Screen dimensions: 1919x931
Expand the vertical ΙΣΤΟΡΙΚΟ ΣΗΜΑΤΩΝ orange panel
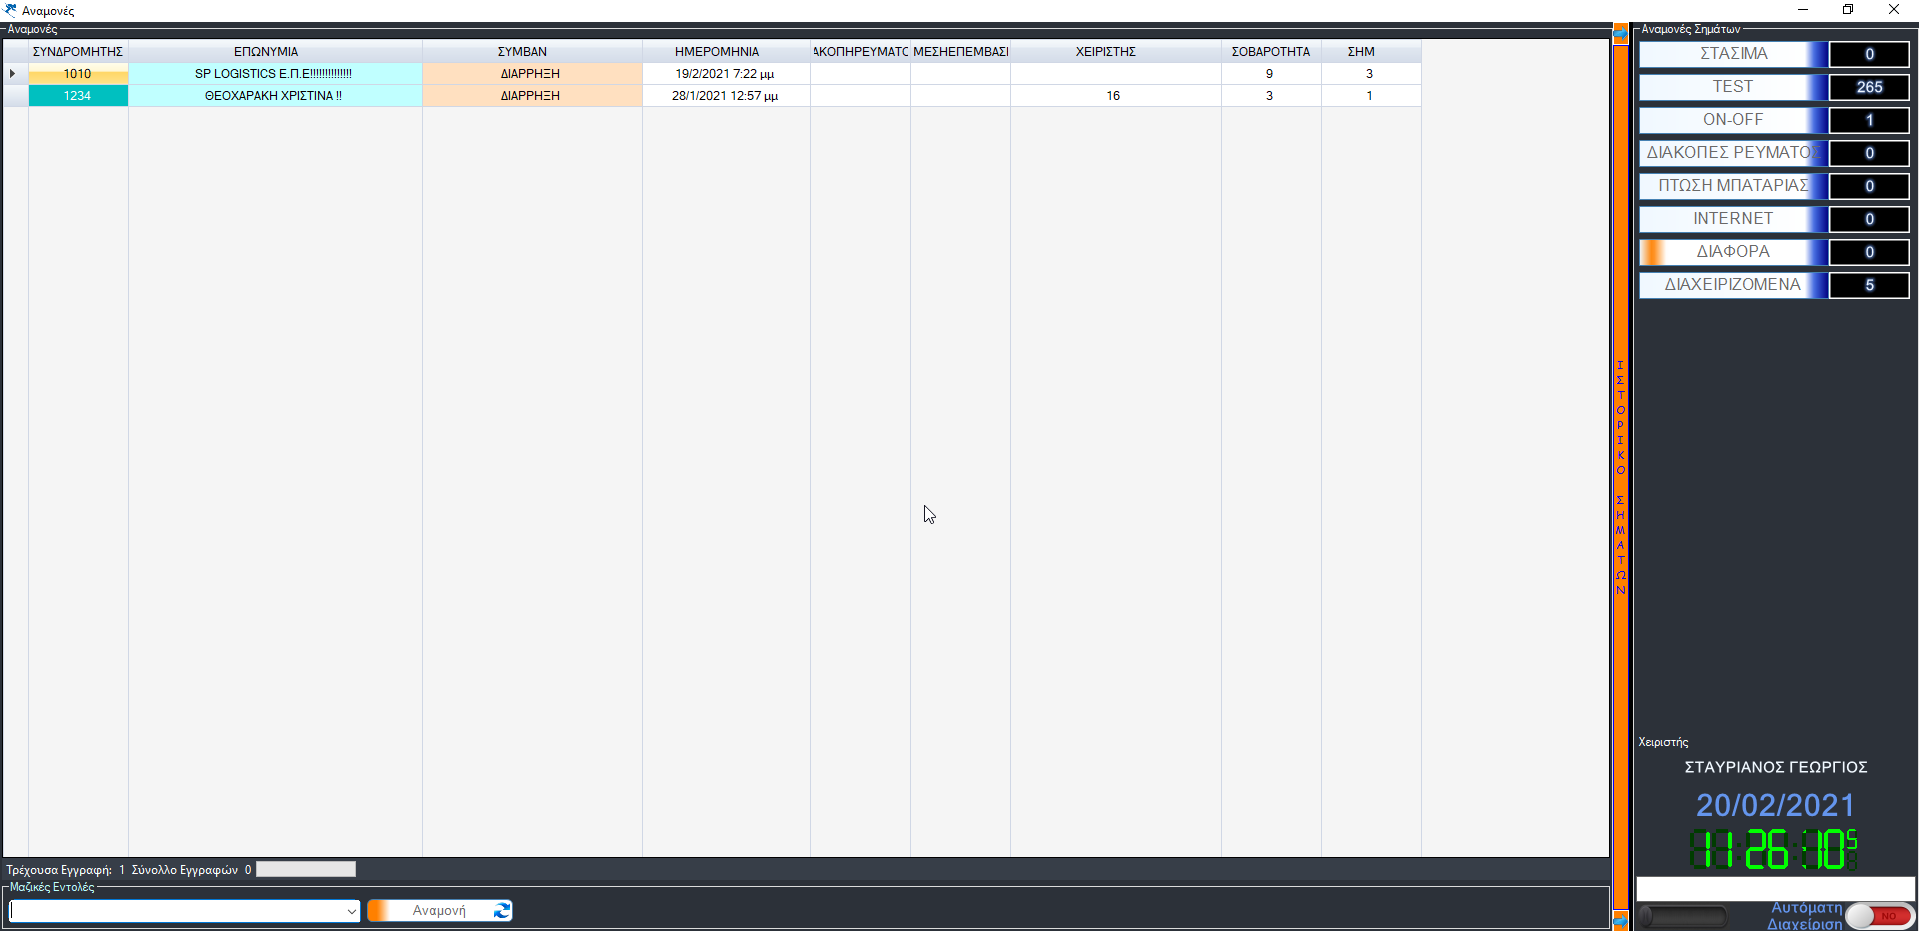1620,477
